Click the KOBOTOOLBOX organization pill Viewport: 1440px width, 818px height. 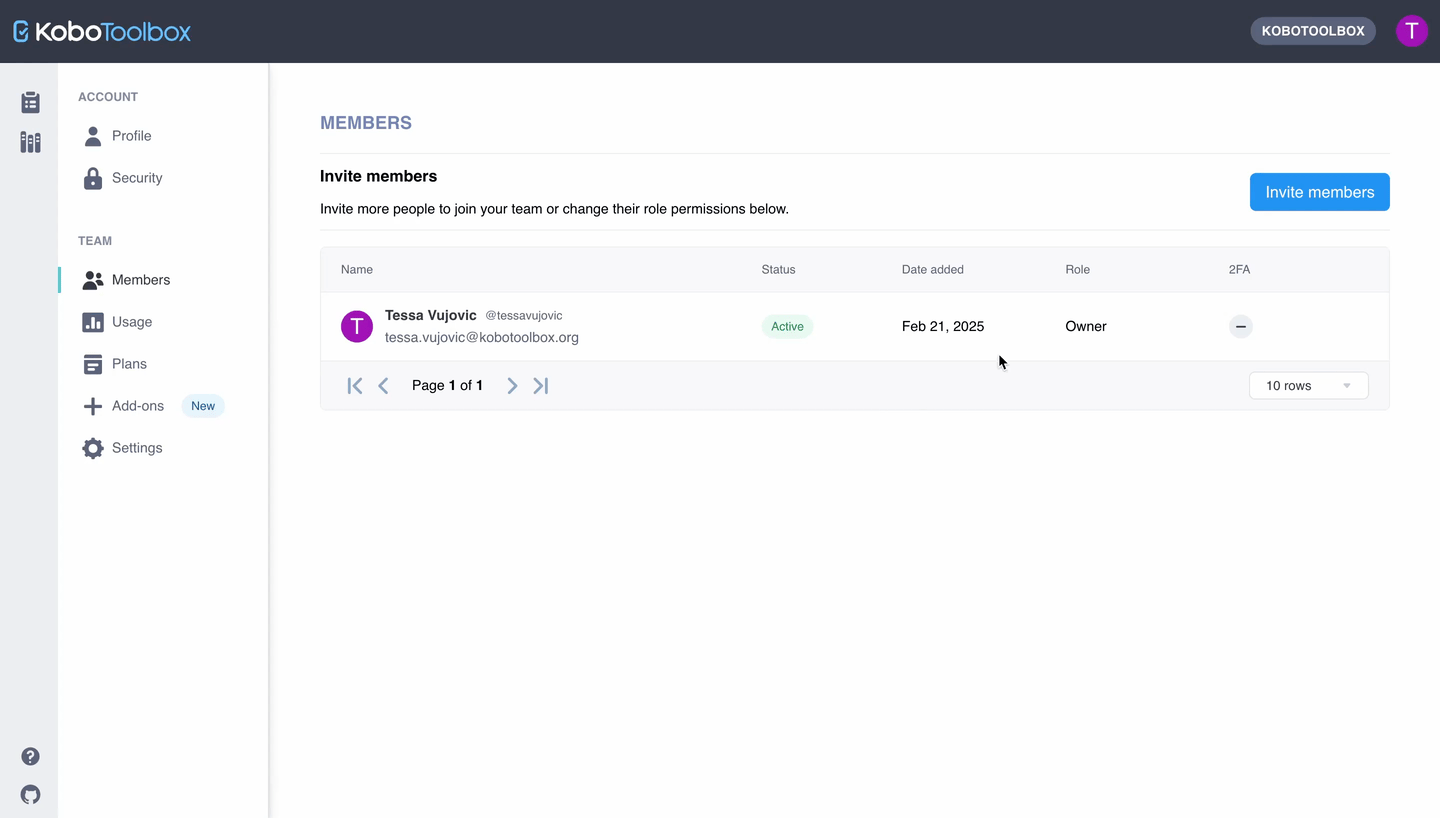pos(1313,31)
